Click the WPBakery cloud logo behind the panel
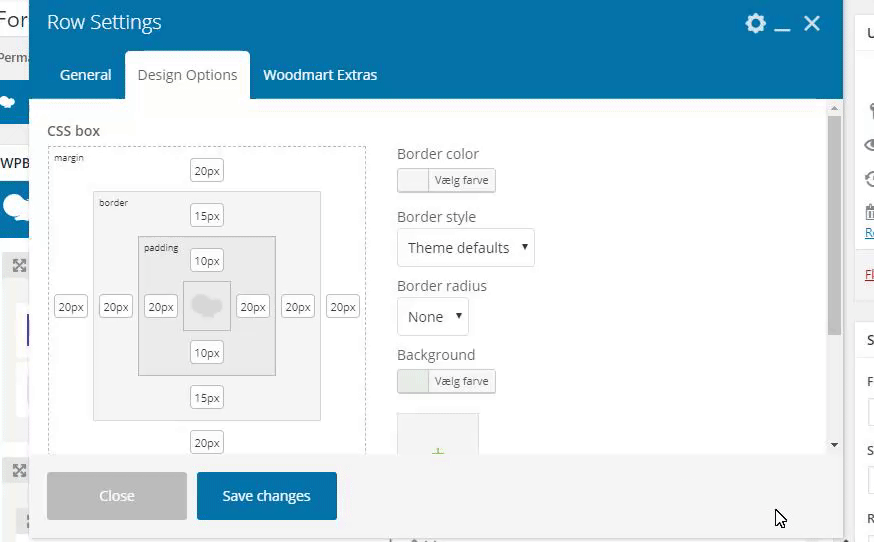The height and width of the screenshot is (542, 874). tap(15, 206)
